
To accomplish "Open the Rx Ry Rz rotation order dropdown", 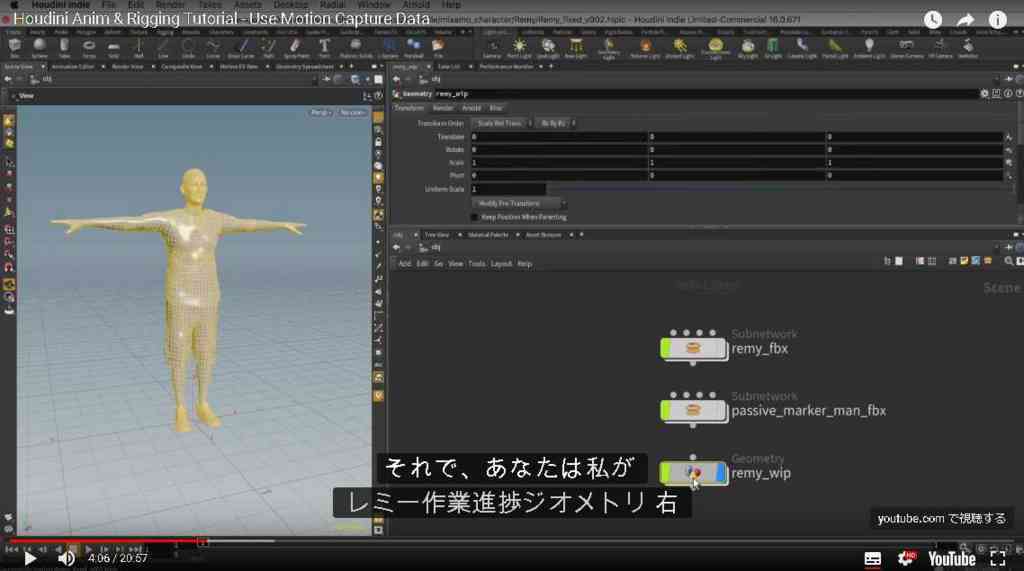I will point(555,123).
